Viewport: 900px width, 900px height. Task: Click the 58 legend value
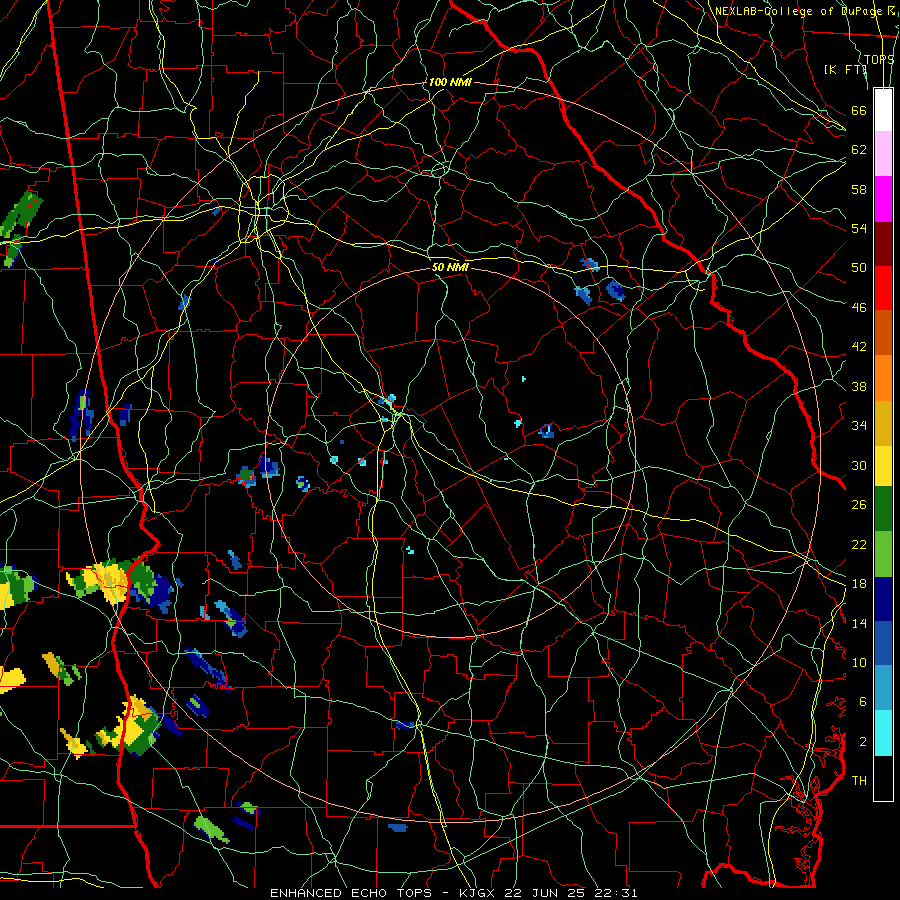tap(859, 189)
